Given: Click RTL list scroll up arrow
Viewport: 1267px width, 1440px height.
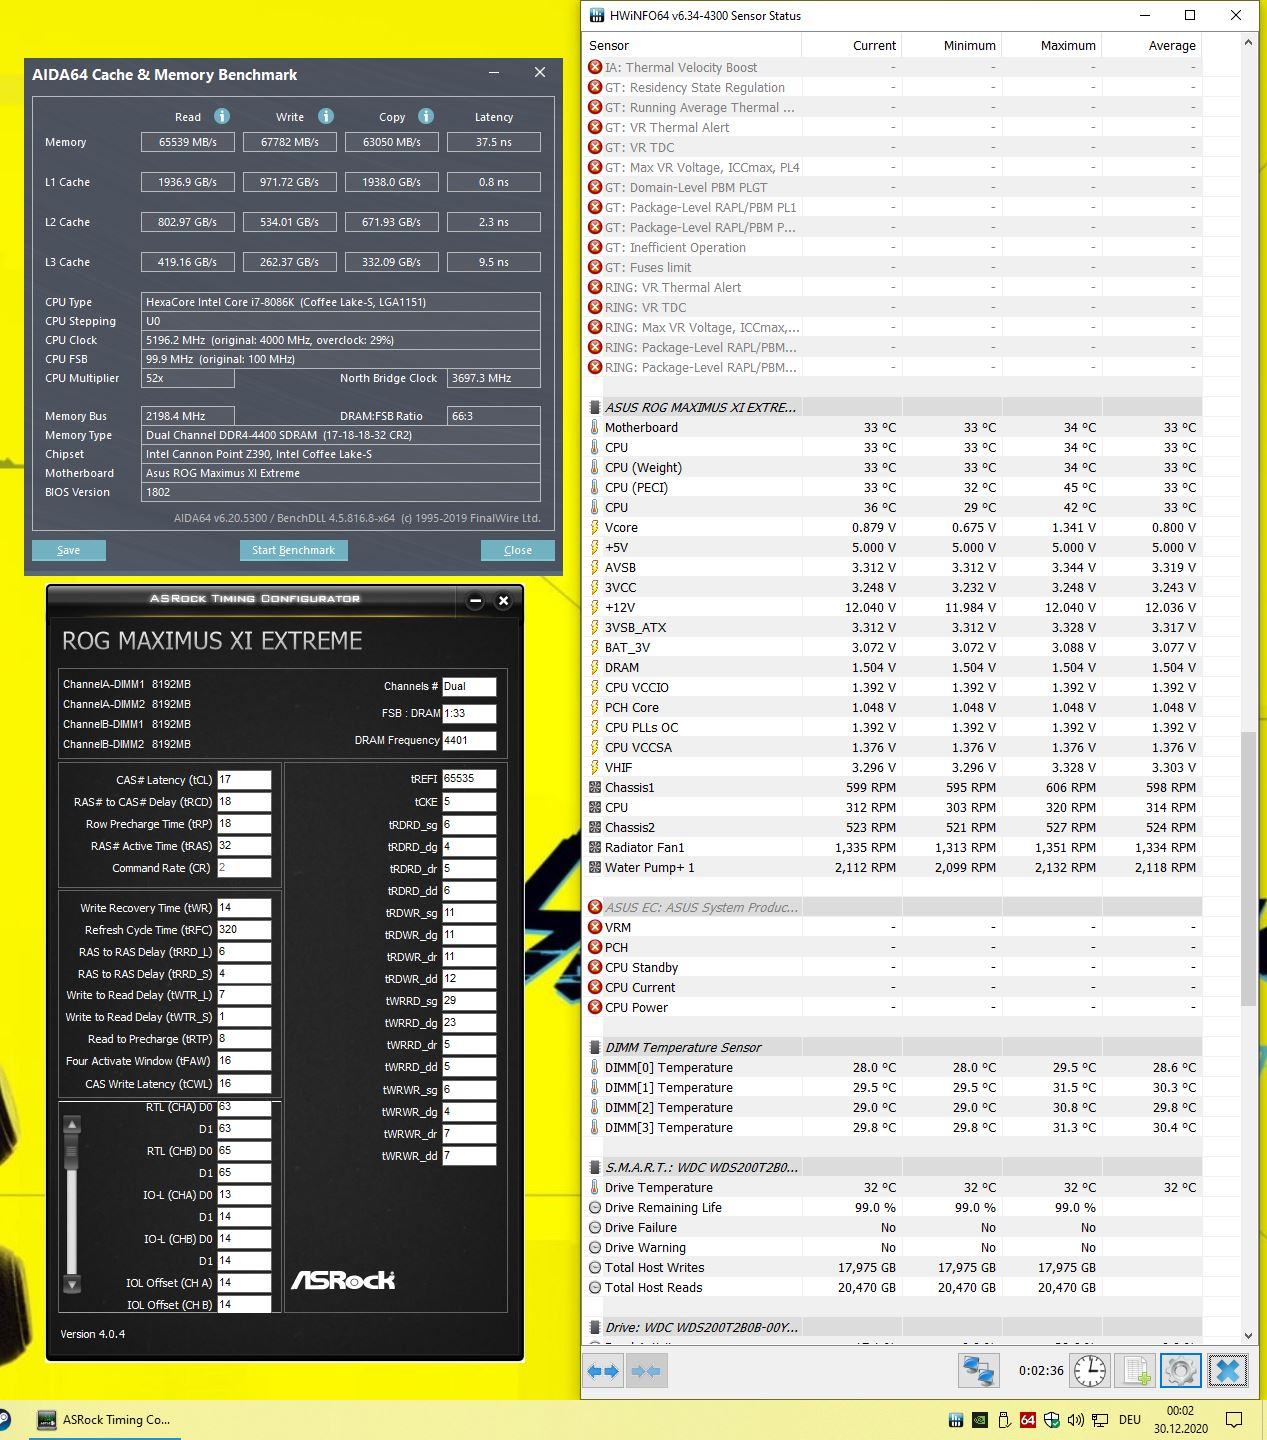Looking at the screenshot, I should click(71, 1124).
